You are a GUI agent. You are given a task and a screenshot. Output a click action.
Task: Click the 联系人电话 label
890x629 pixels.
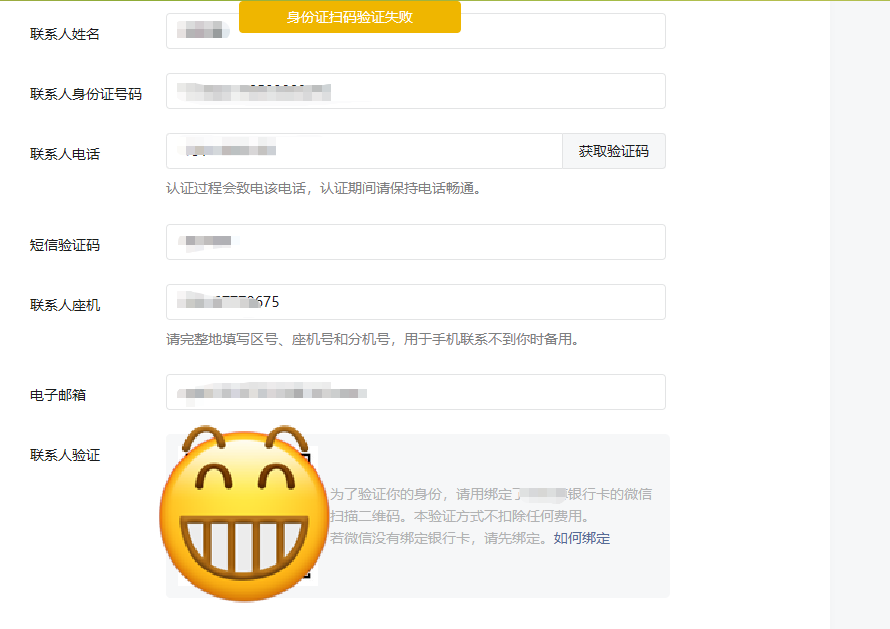65,154
